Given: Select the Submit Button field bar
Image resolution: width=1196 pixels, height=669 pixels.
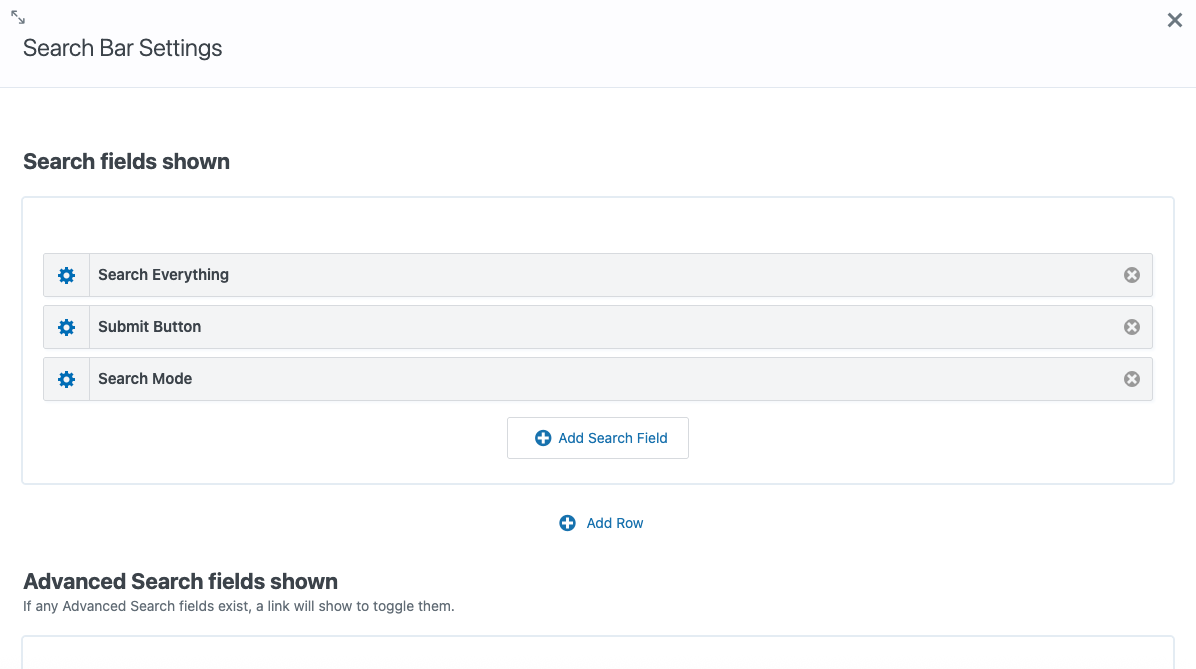Looking at the screenshot, I should [x=600, y=327].
